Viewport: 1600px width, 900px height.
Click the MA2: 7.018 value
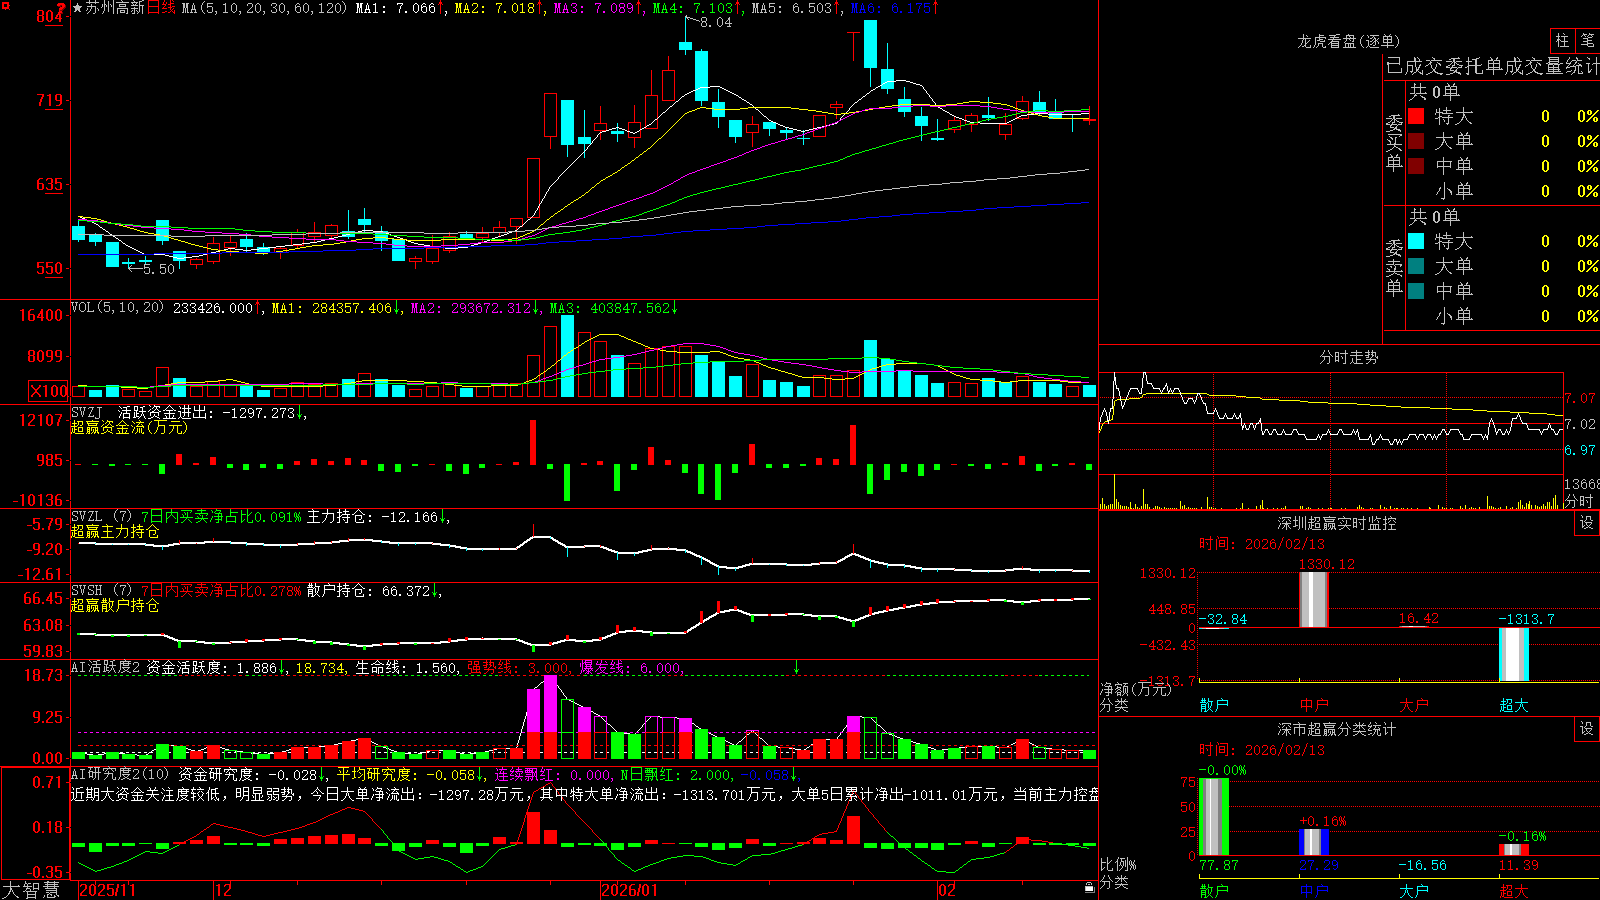pos(495,8)
